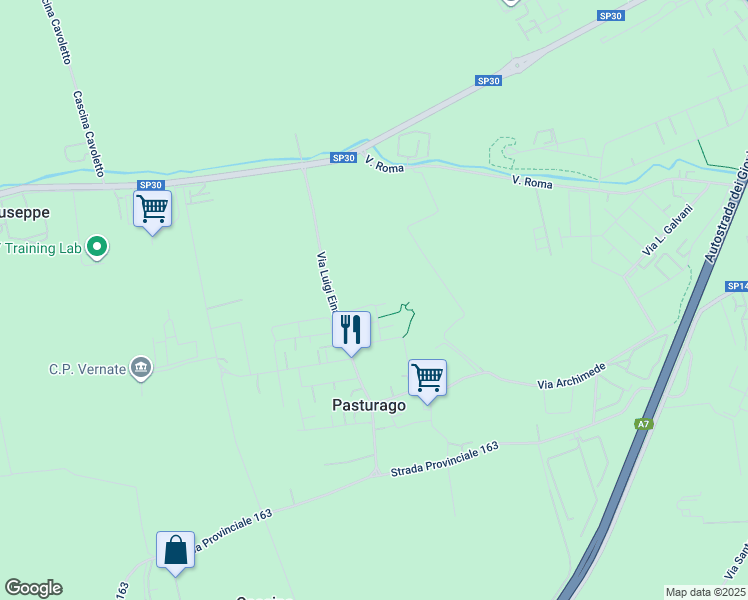The height and width of the screenshot is (600, 748).
Task: Click the SP14 road badge
Action: pyautogui.click(x=737, y=286)
